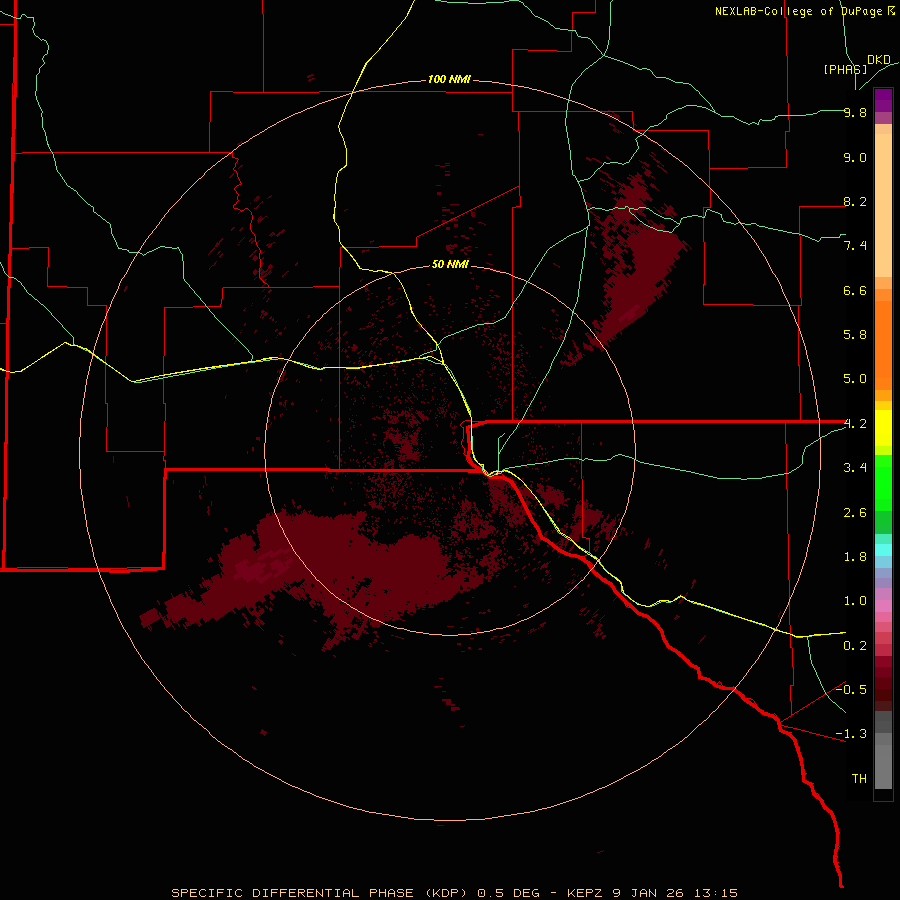This screenshot has height=900, width=900.
Task: Click the orange segment of color bar
Action: click(x=883, y=344)
